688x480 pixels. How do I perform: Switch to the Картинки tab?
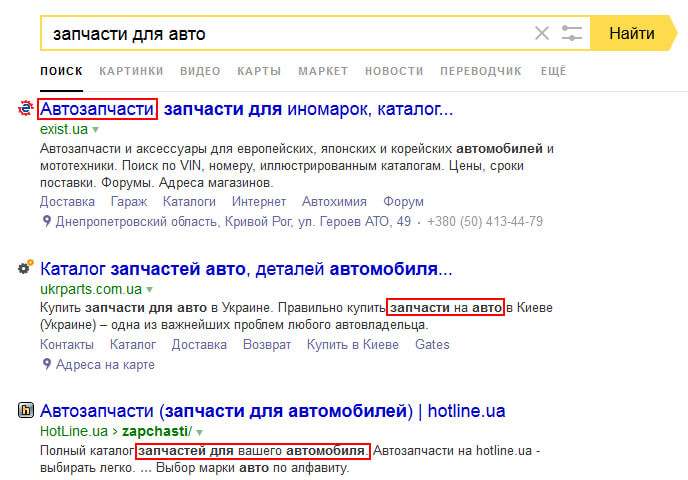click(x=131, y=71)
